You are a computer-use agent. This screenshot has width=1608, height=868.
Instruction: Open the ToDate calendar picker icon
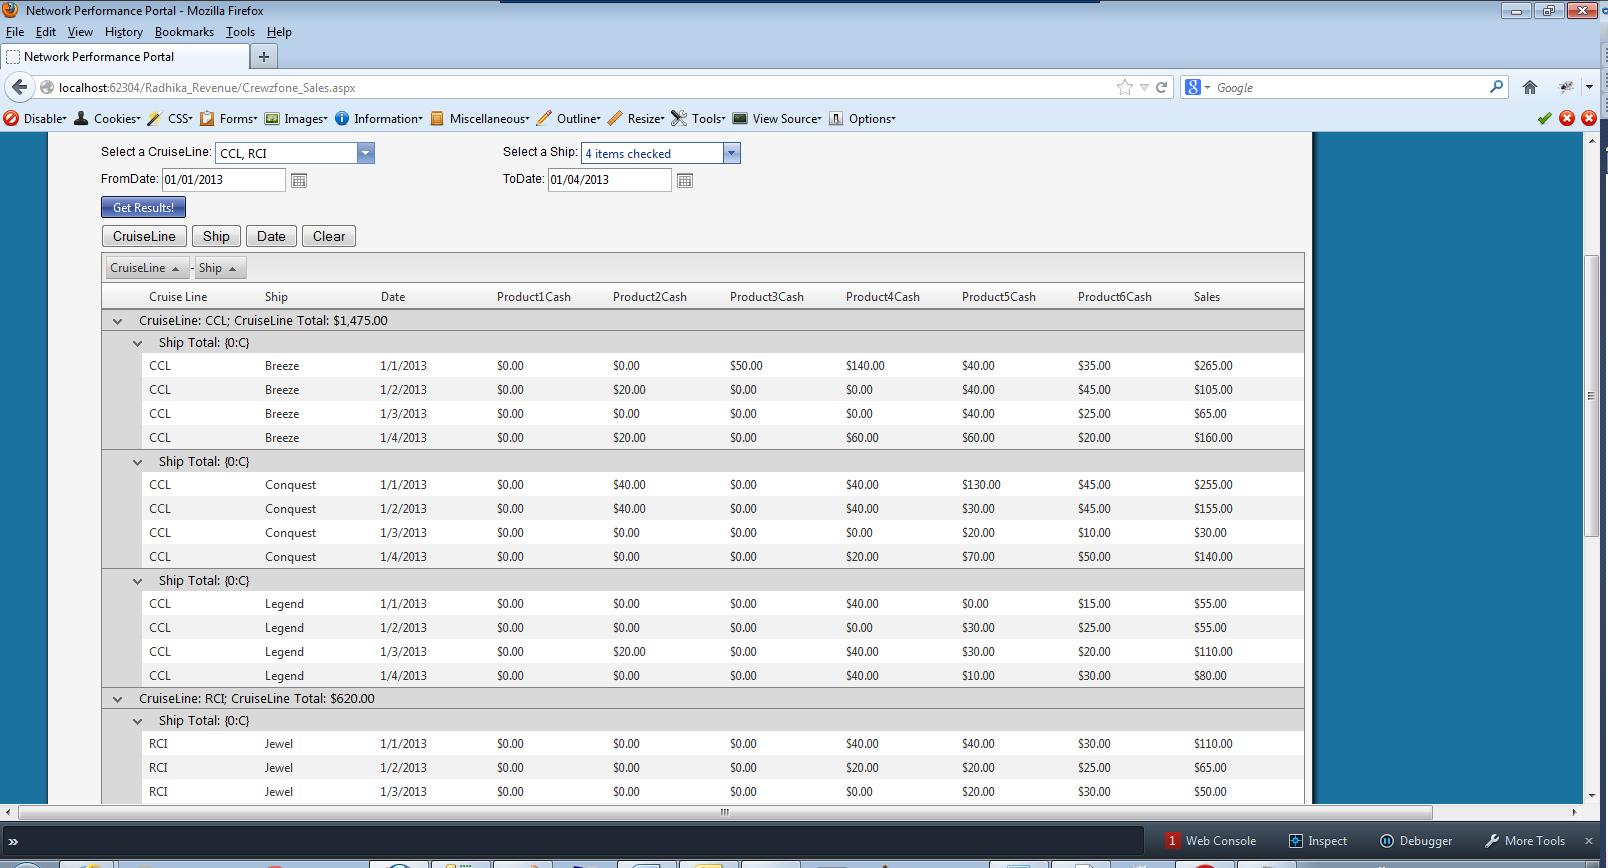(x=685, y=180)
